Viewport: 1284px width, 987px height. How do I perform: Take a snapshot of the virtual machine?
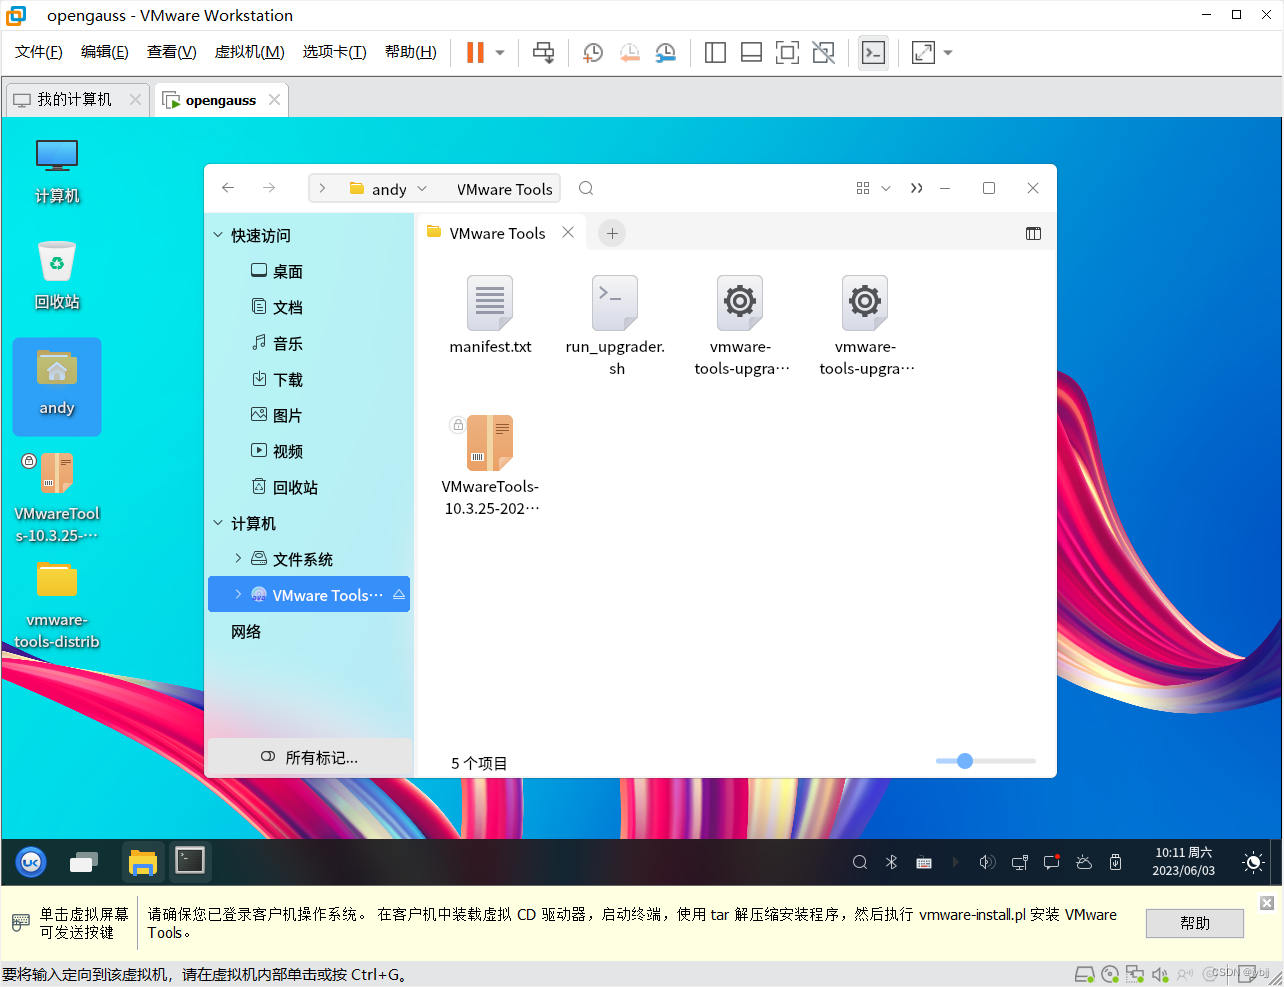(592, 52)
